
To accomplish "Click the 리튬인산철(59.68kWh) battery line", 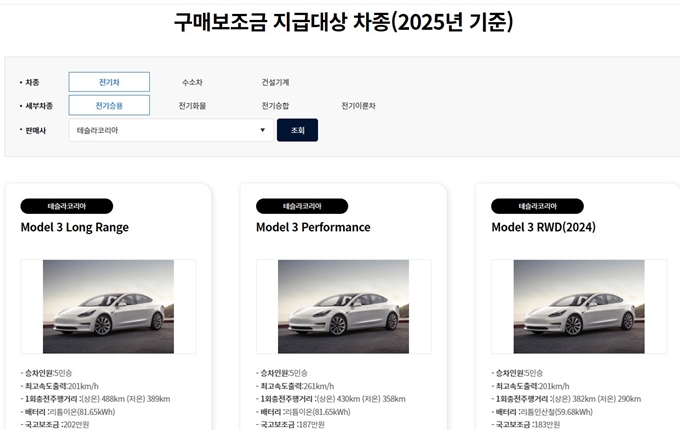I will pos(542,412).
